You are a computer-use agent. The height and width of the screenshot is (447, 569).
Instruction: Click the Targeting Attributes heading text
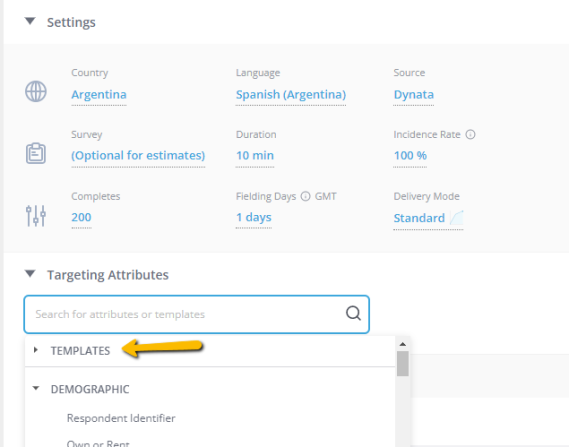[108, 275]
